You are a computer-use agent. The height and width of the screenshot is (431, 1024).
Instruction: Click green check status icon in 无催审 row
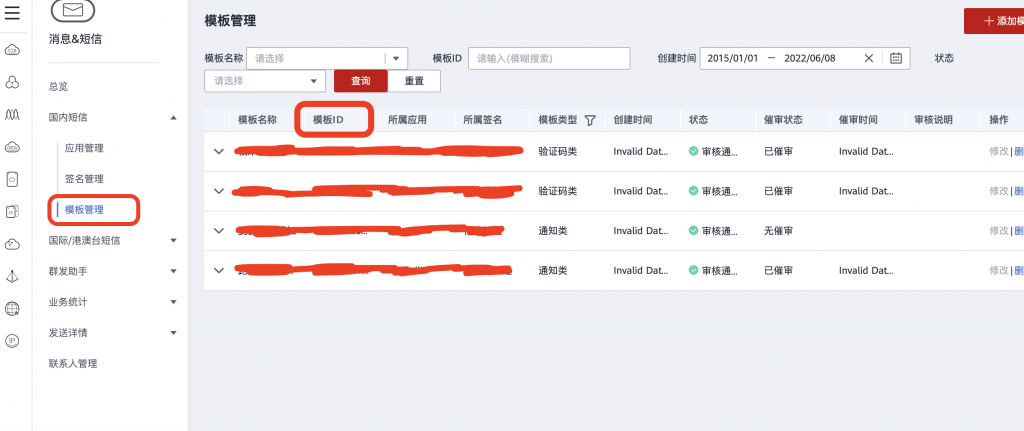[694, 231]
